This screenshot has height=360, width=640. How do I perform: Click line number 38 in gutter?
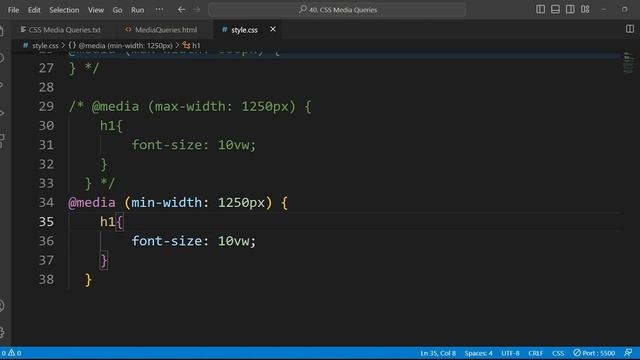pyautogui.click(x=46, y=280)
